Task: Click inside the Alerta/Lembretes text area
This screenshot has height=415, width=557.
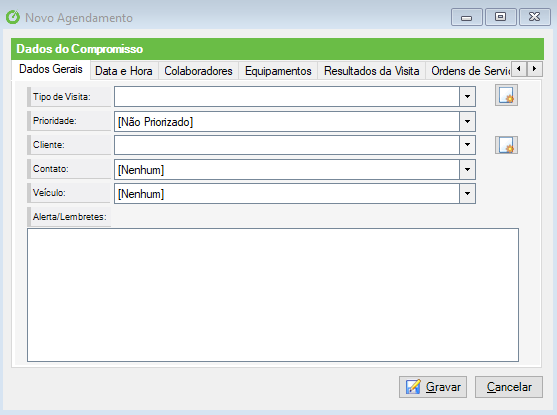Action: (273, 295)
